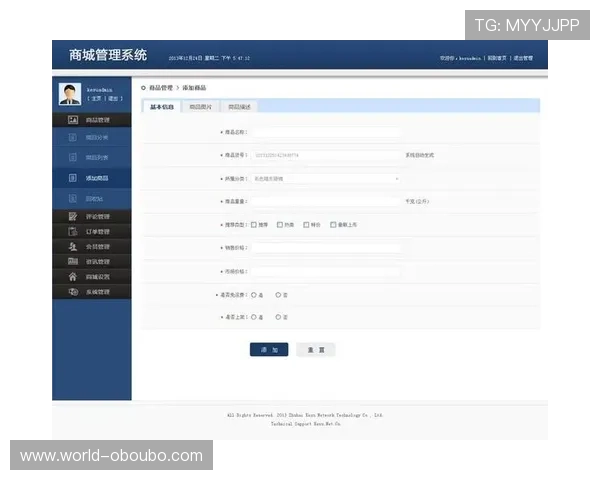The width and height of the screenshot is (600, 480).
Task: Click the 重置 reset button
Action: 316,349
